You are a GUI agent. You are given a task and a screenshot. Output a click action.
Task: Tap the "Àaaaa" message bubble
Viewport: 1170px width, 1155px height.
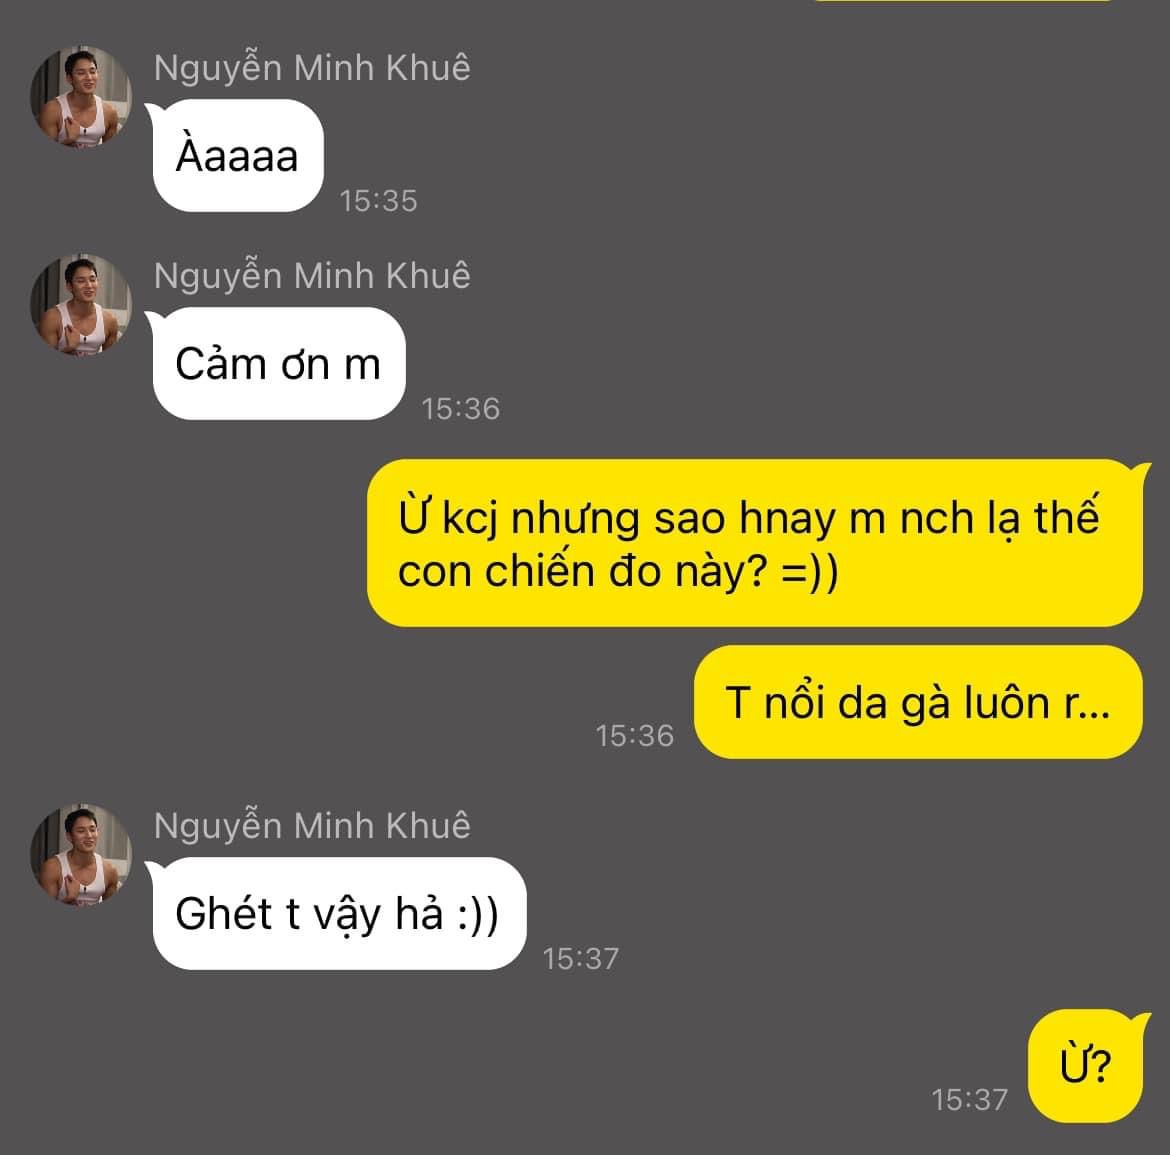(237, 156)
